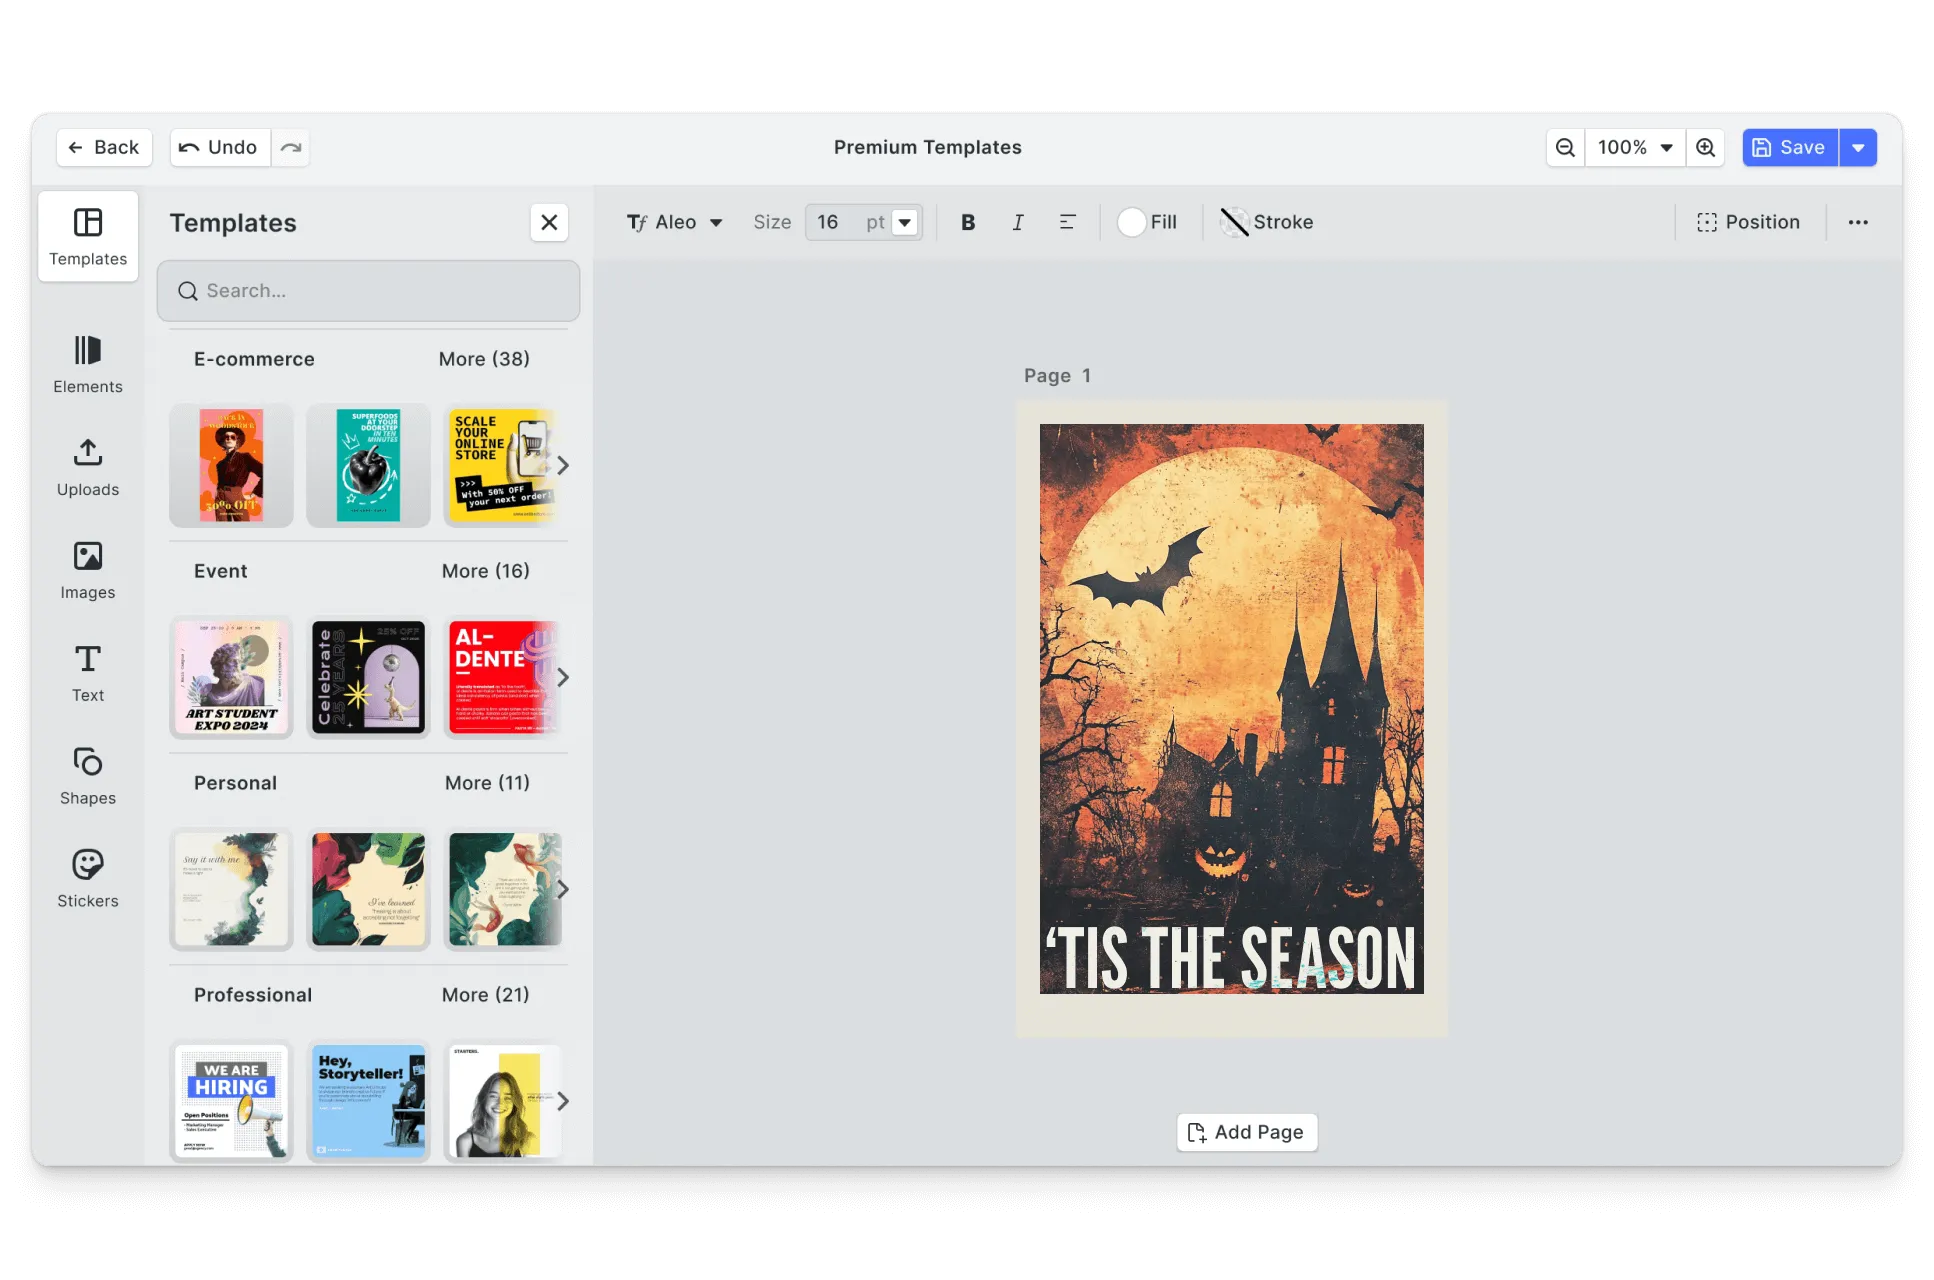The image size is (1934, 1280).
Task: Zoom in with the magnifier plus icon
Action: (x=1706, y=147)
